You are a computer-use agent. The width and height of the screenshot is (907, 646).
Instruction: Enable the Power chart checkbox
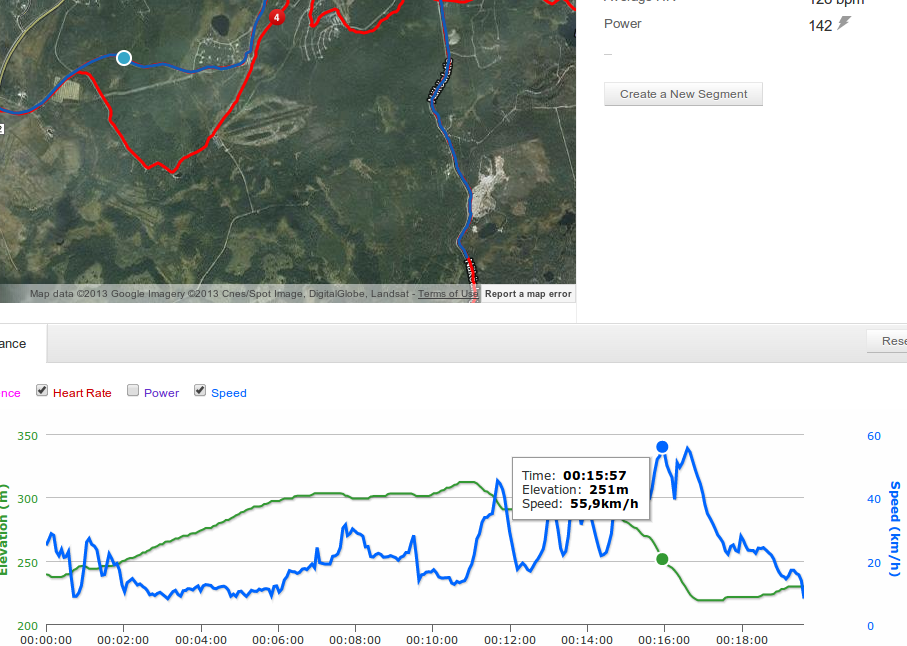pyautogui.click(x=133, y=391)
